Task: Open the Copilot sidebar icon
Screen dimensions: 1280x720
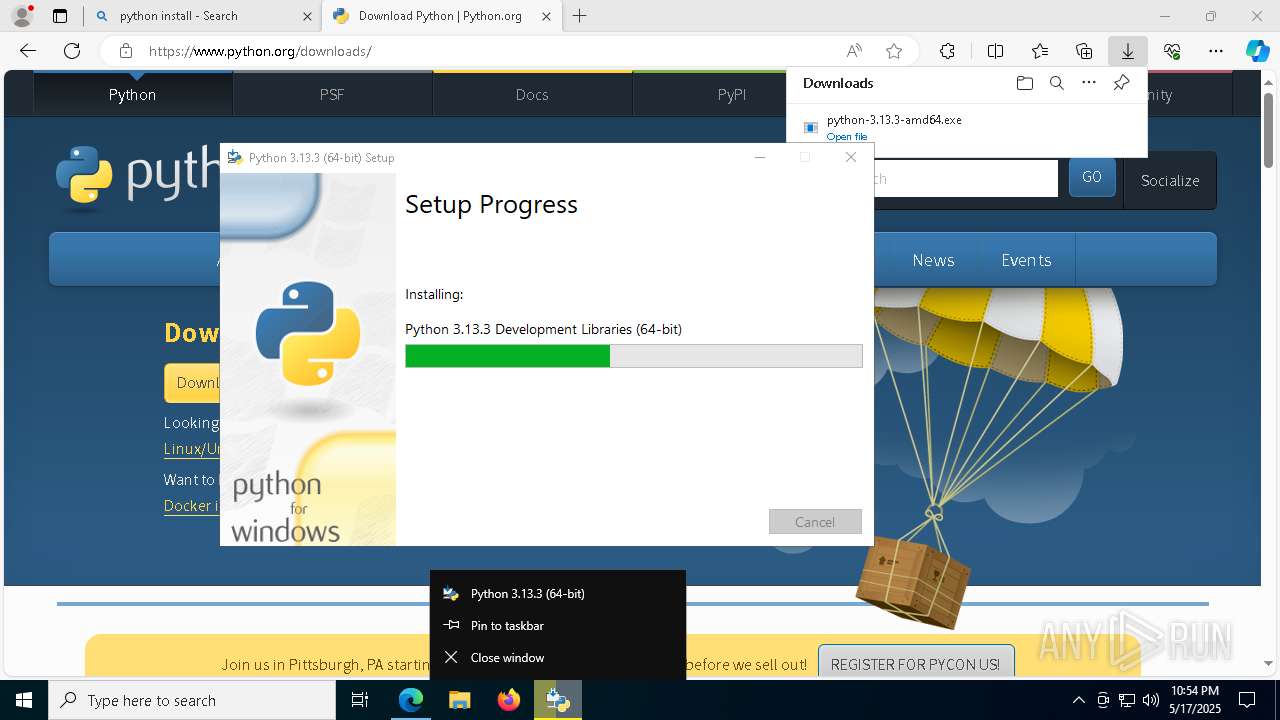Action: point(1257,51)
